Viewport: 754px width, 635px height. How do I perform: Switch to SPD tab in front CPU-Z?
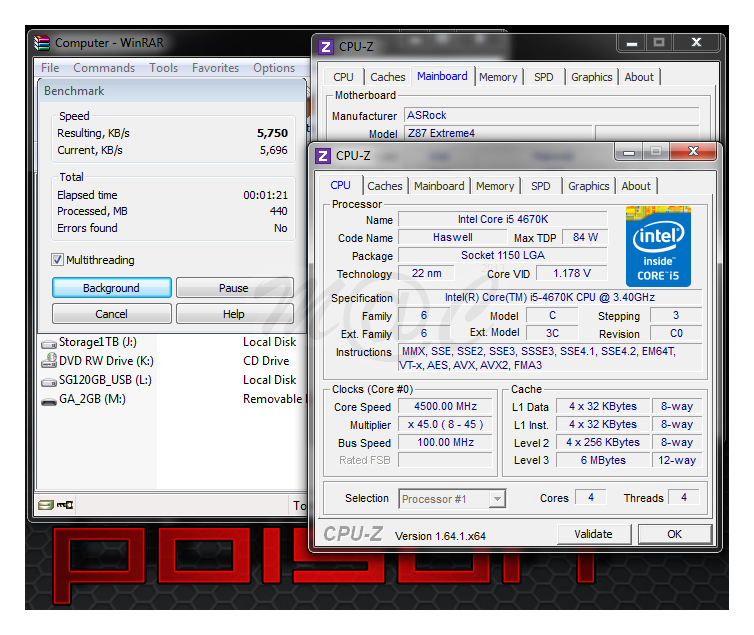click(540, 186)
